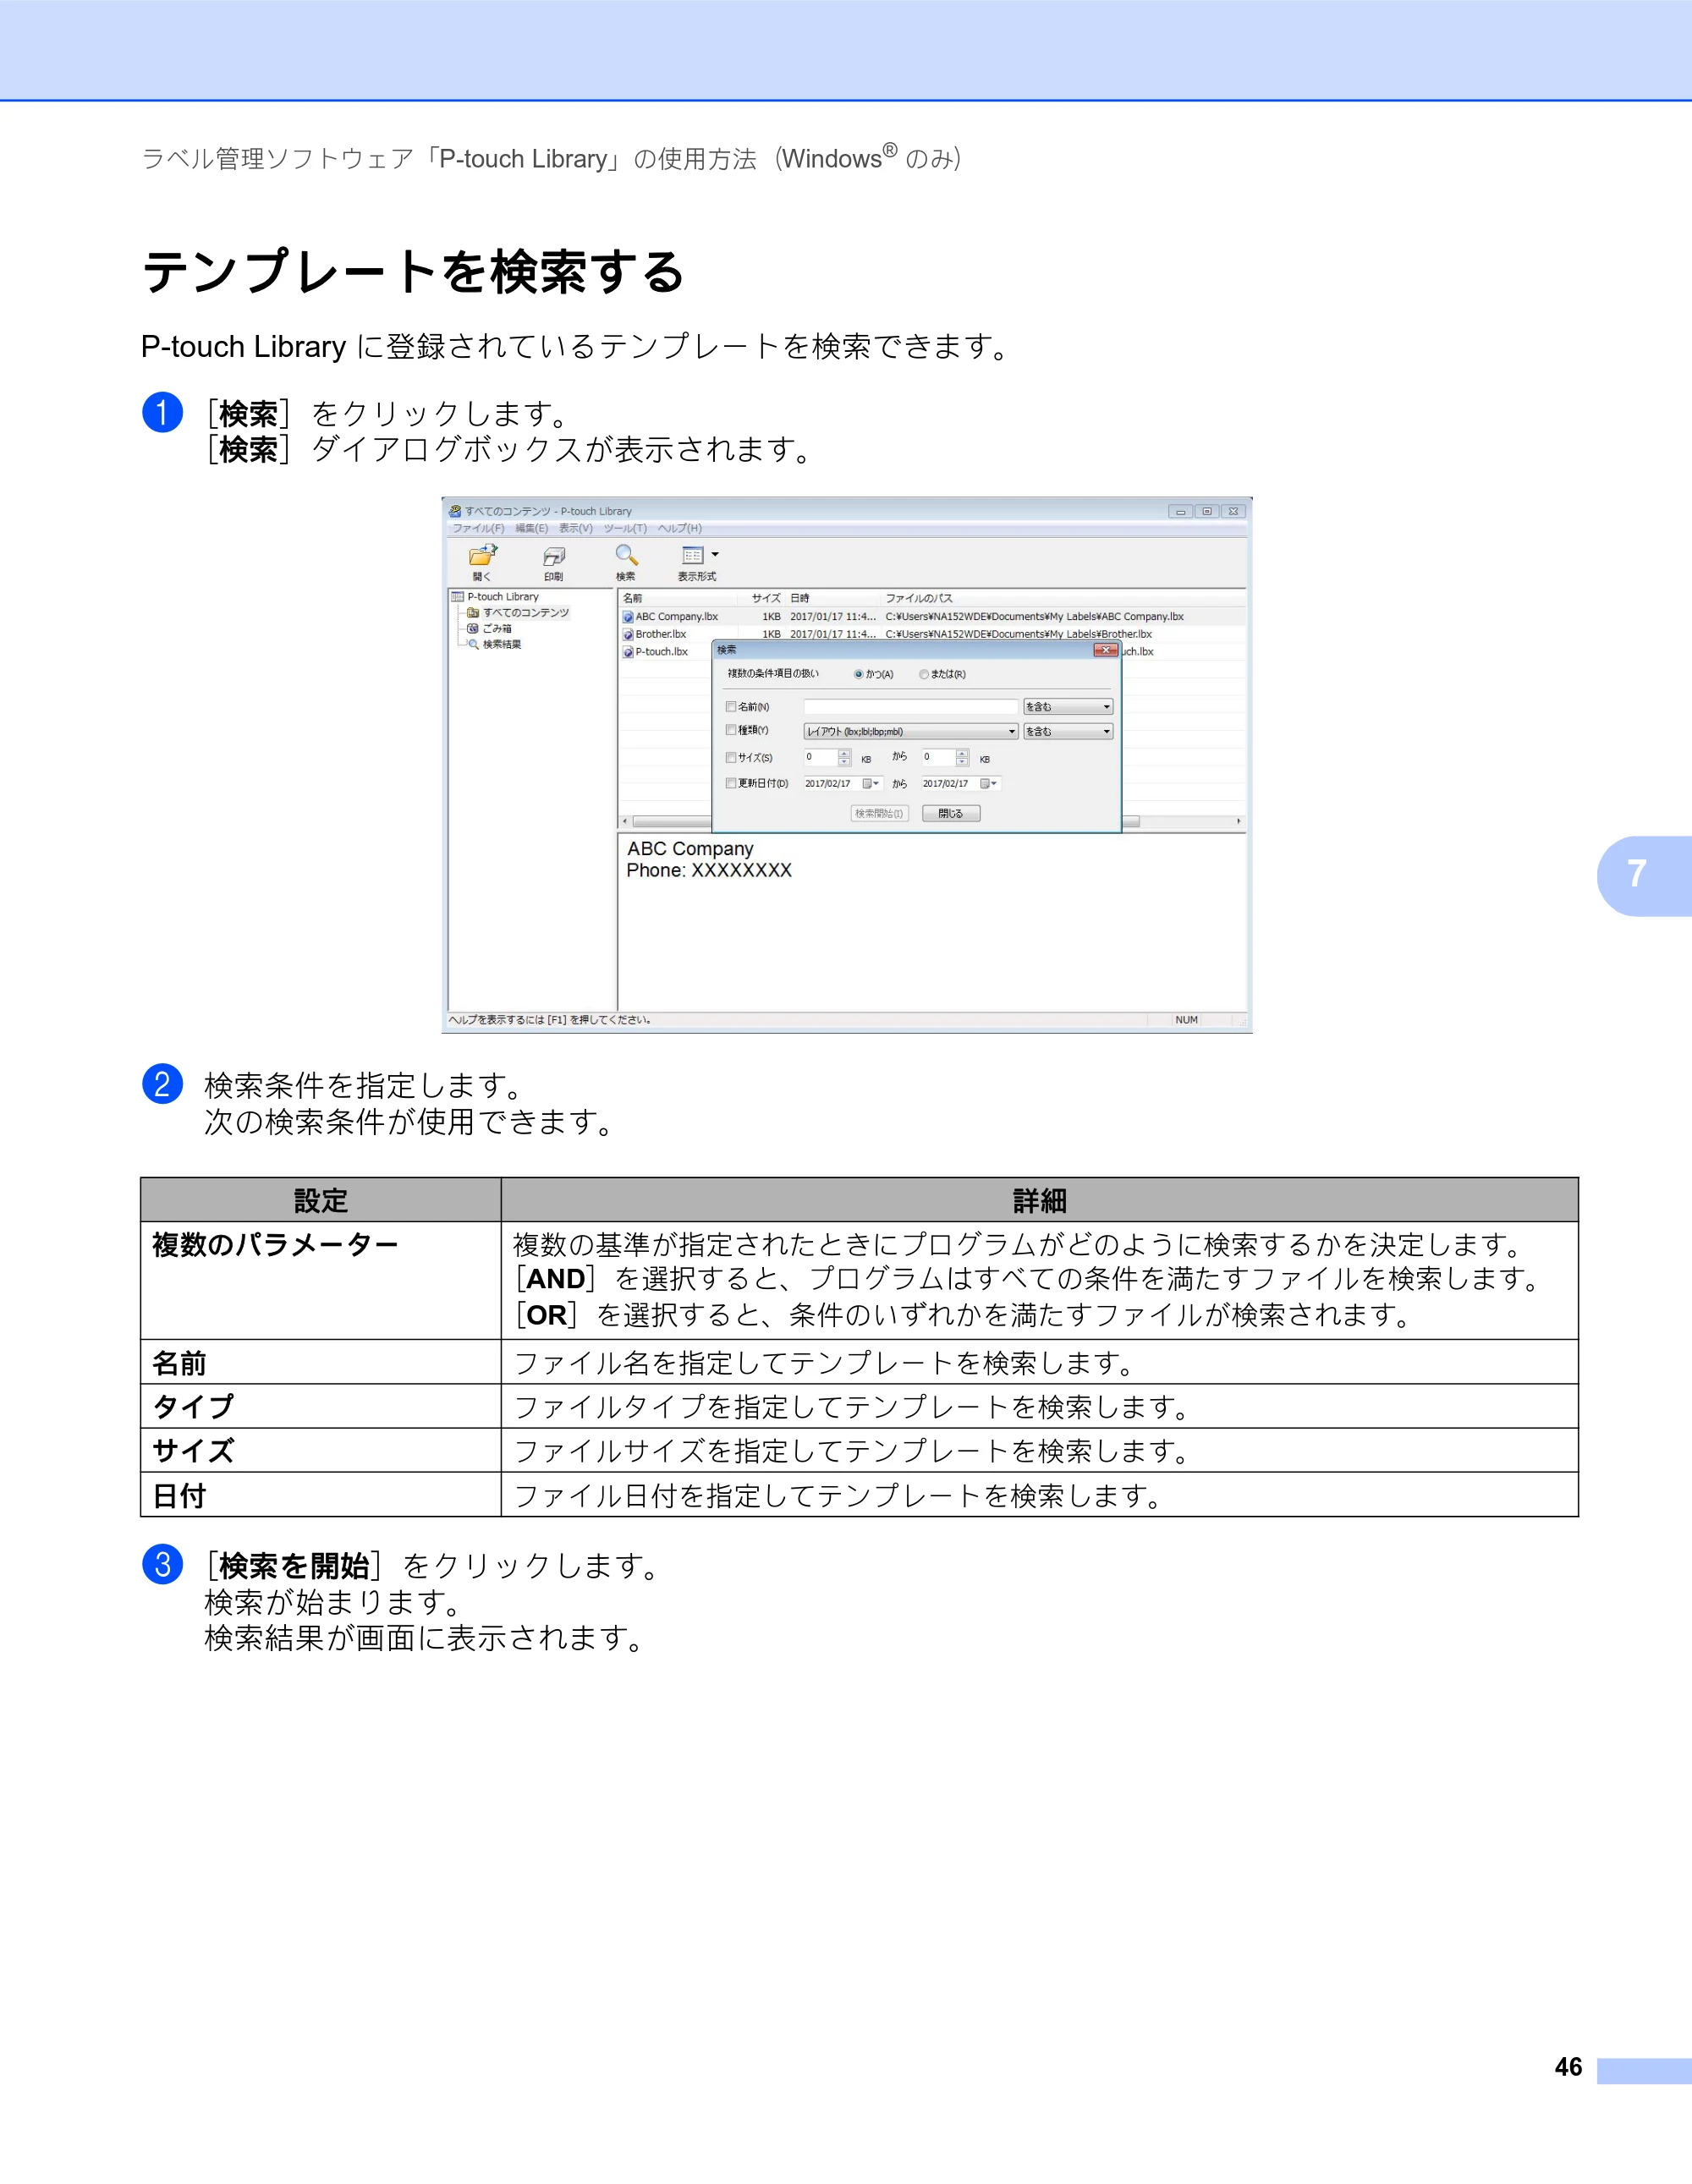
Task: Open the second date picker dropdown
Action: (989, 784)
